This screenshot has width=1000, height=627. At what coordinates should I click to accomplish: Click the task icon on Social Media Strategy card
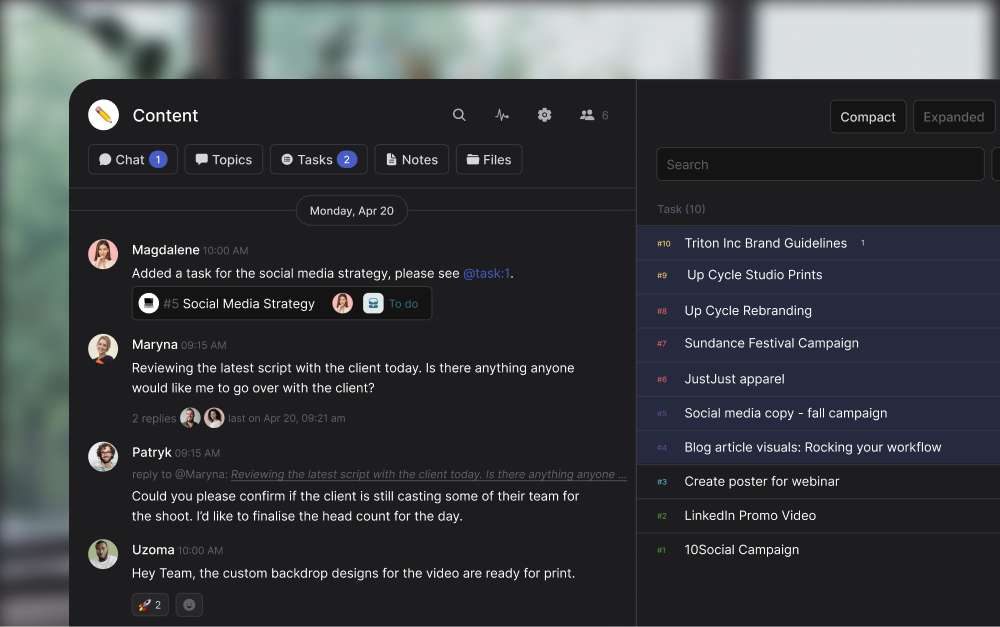(x=151, y=302)
